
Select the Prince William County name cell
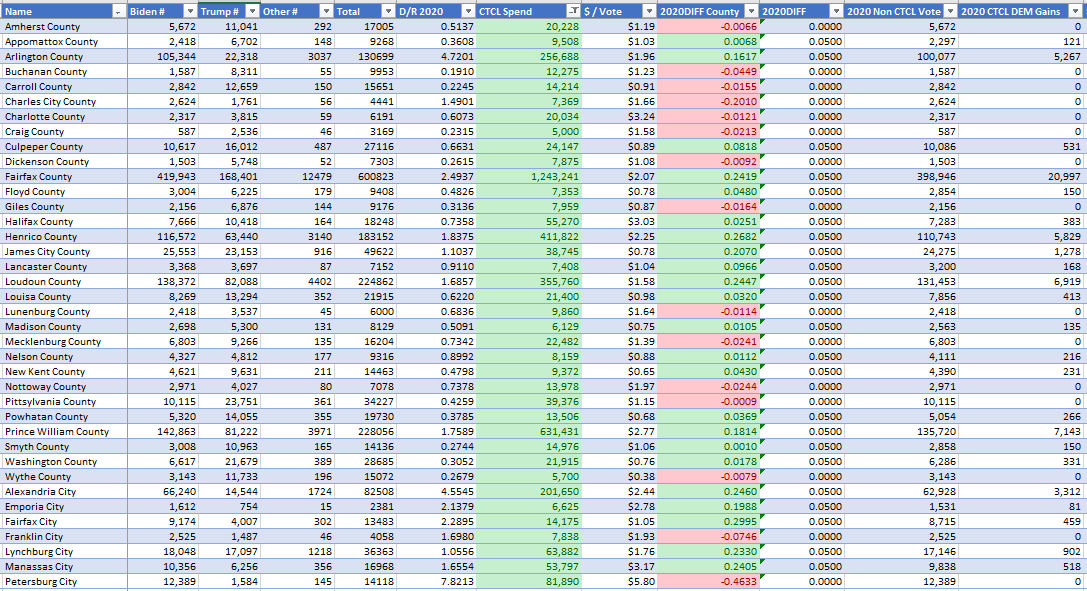coord(64,432)
